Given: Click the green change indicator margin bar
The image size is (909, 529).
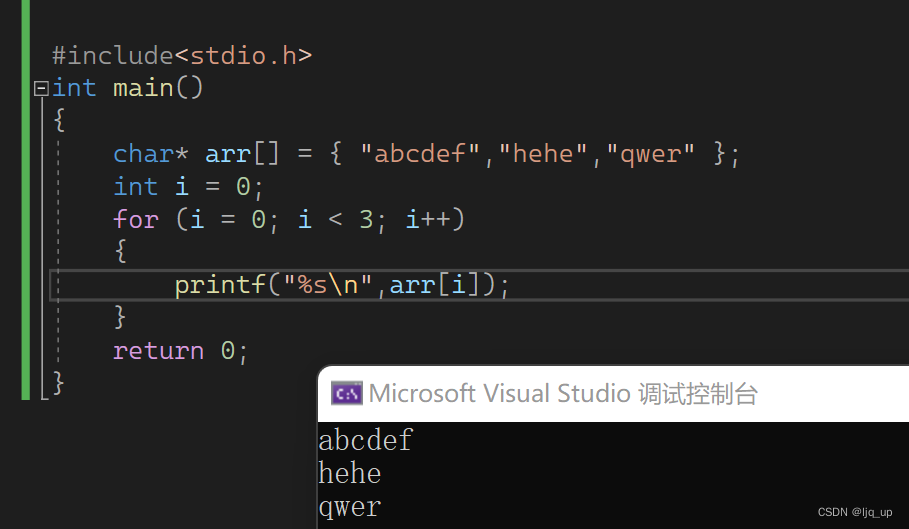Looking at the screenshot, I should pos(26,200).
